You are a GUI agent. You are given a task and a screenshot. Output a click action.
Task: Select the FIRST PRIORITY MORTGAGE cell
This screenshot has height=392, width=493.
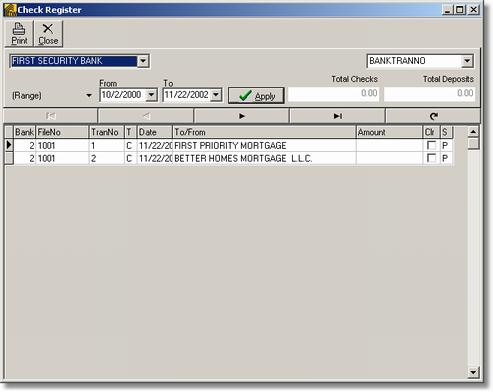pyautogui.click(x=264, y=145)
